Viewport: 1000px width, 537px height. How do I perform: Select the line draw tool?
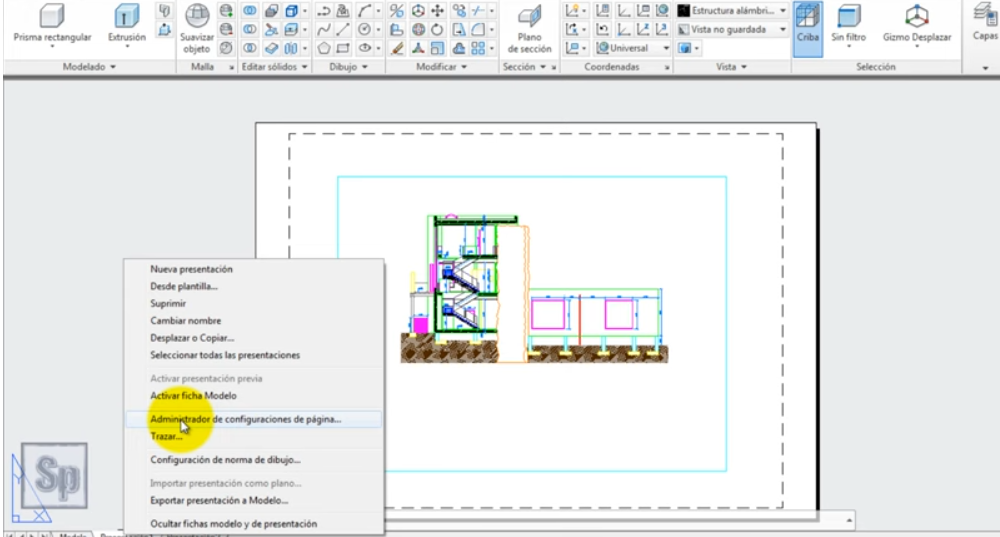(x=343, y=29)
